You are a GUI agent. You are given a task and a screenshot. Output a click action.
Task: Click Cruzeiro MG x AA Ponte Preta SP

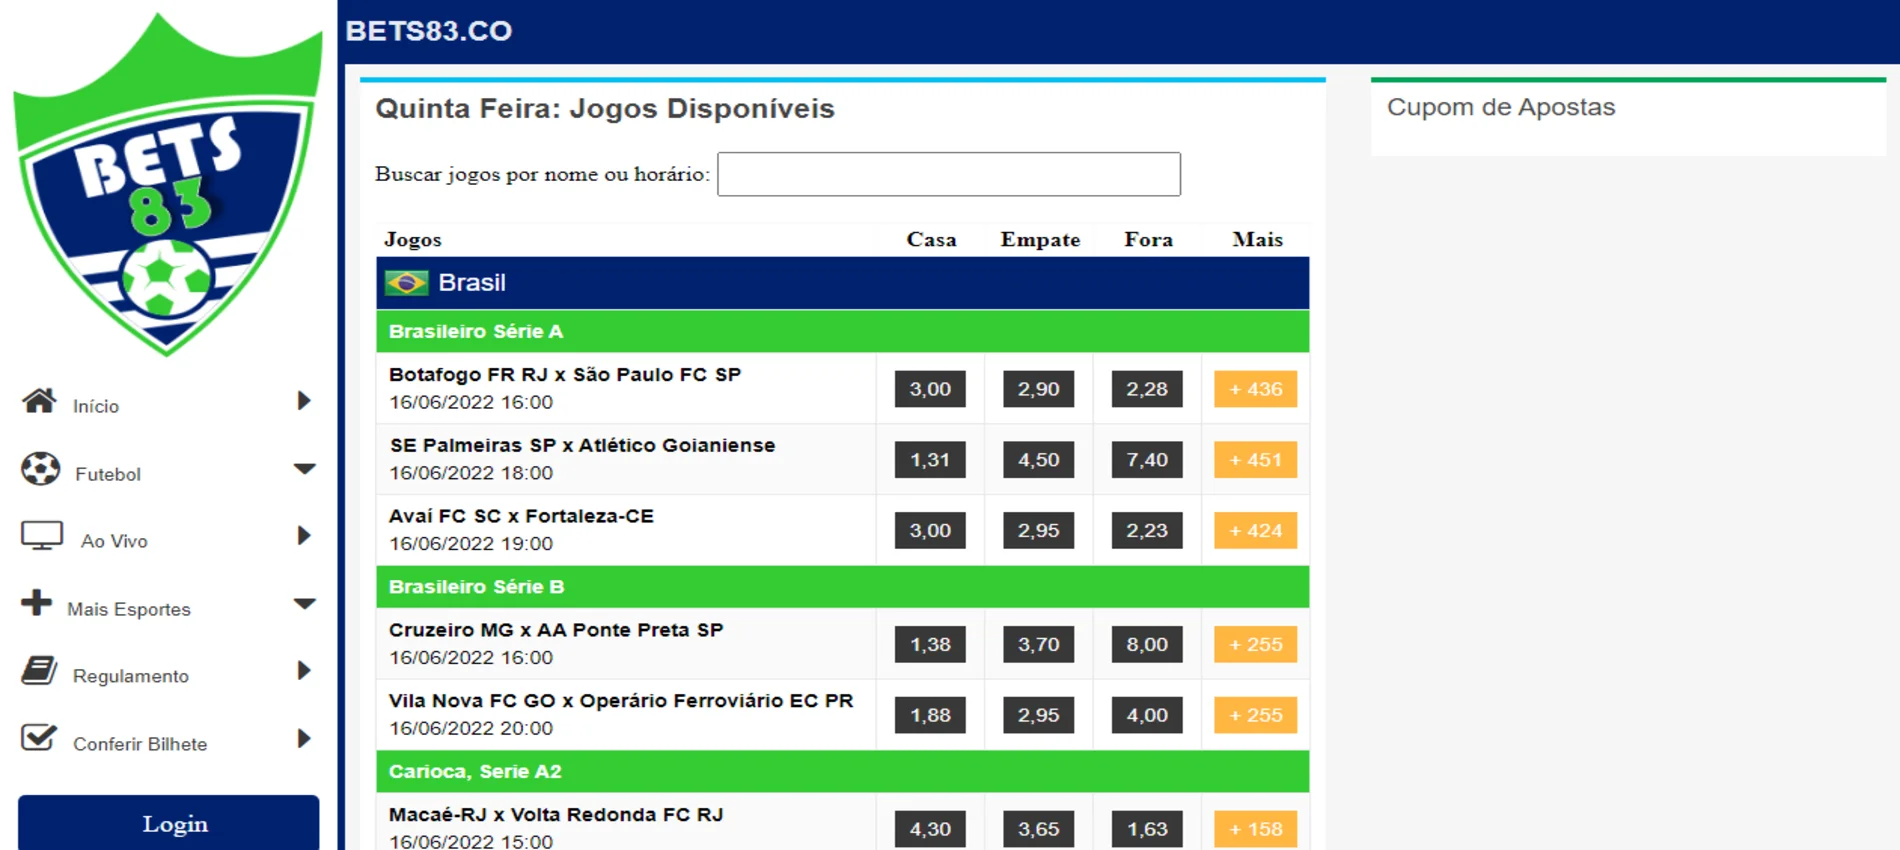pyautogui.click(x=556, y=630)
